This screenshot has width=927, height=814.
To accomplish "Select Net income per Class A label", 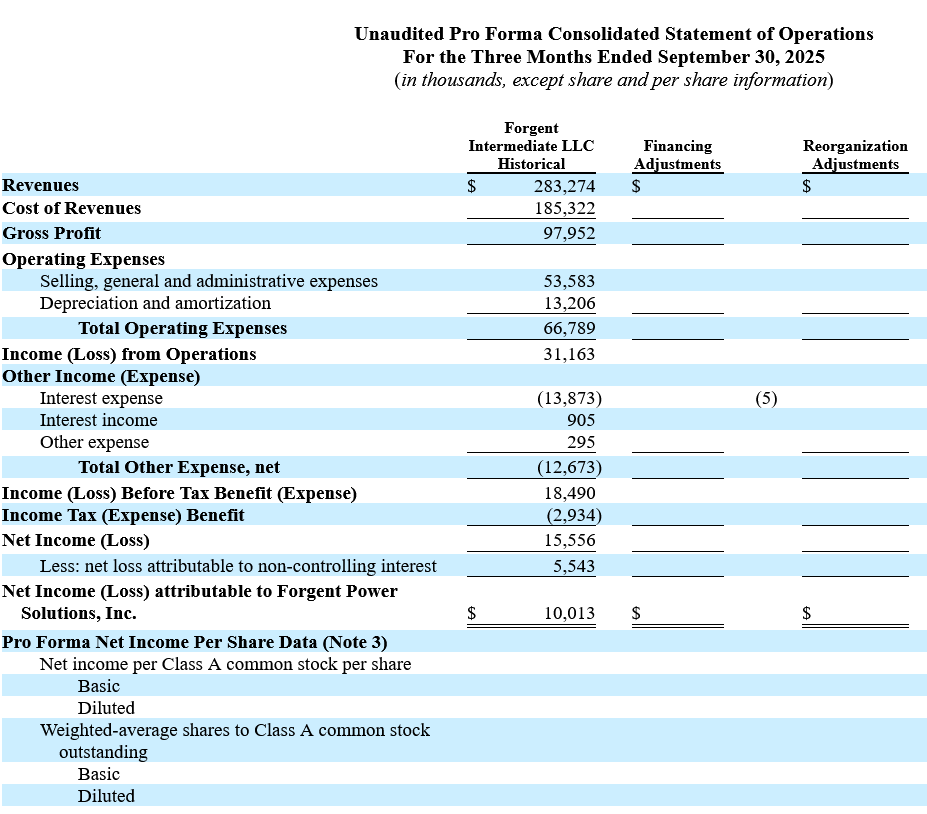I will pyautogui.click(x=225, y=664).
